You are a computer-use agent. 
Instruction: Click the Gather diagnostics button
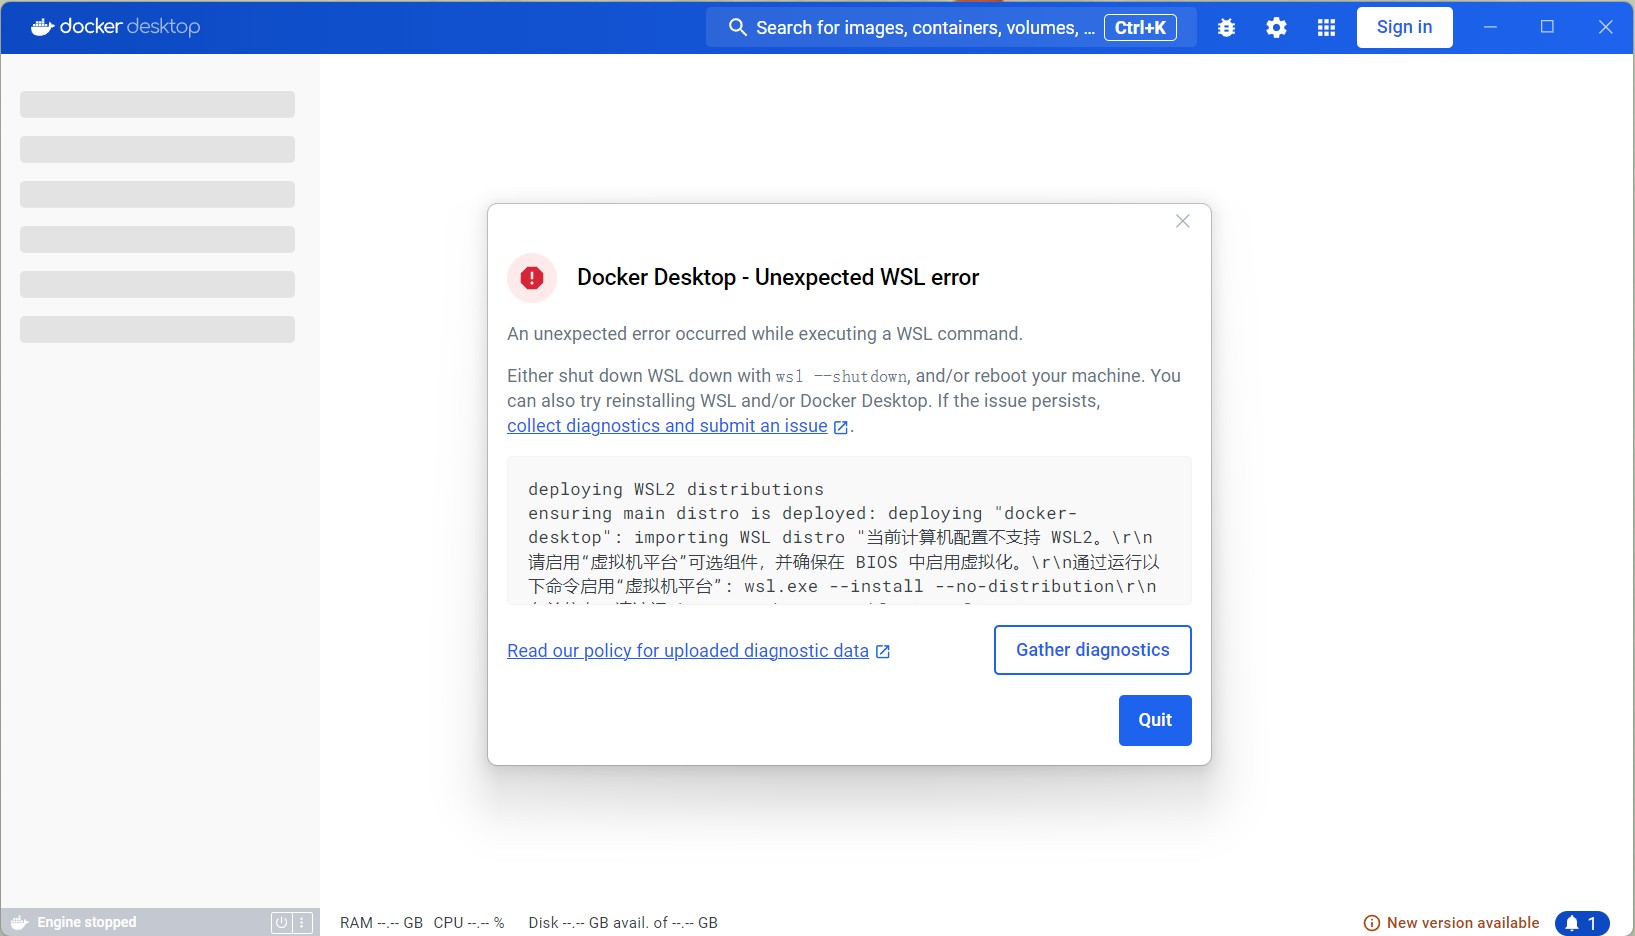pyautogui.click(x=1092, y=650)
